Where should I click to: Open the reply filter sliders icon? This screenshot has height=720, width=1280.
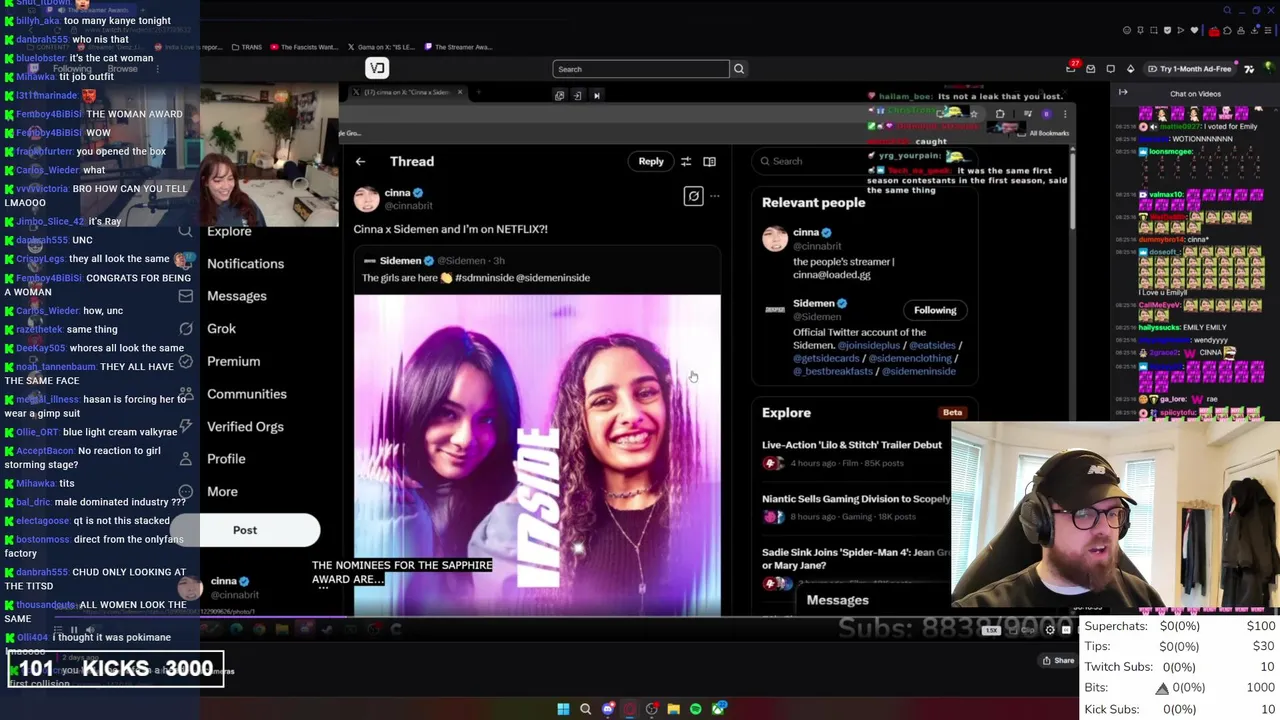pos(686,161)
